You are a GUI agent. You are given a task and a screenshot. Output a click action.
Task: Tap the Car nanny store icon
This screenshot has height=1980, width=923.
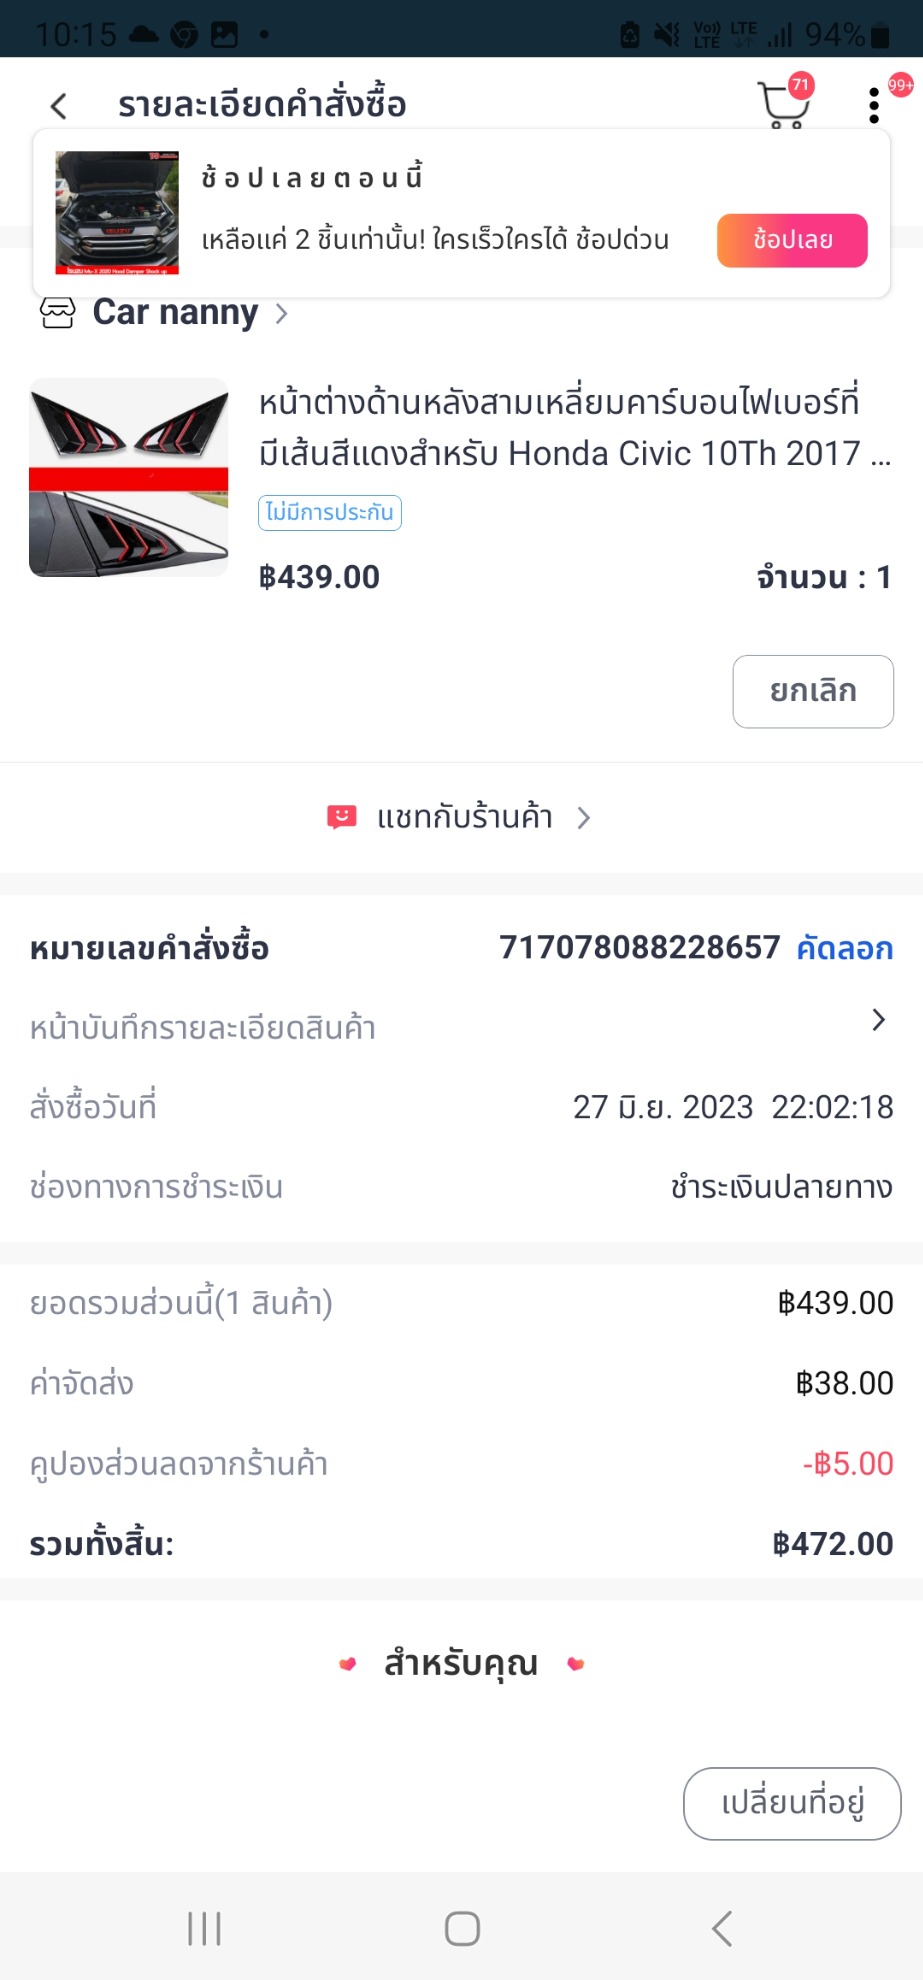(x=57, y=313)
